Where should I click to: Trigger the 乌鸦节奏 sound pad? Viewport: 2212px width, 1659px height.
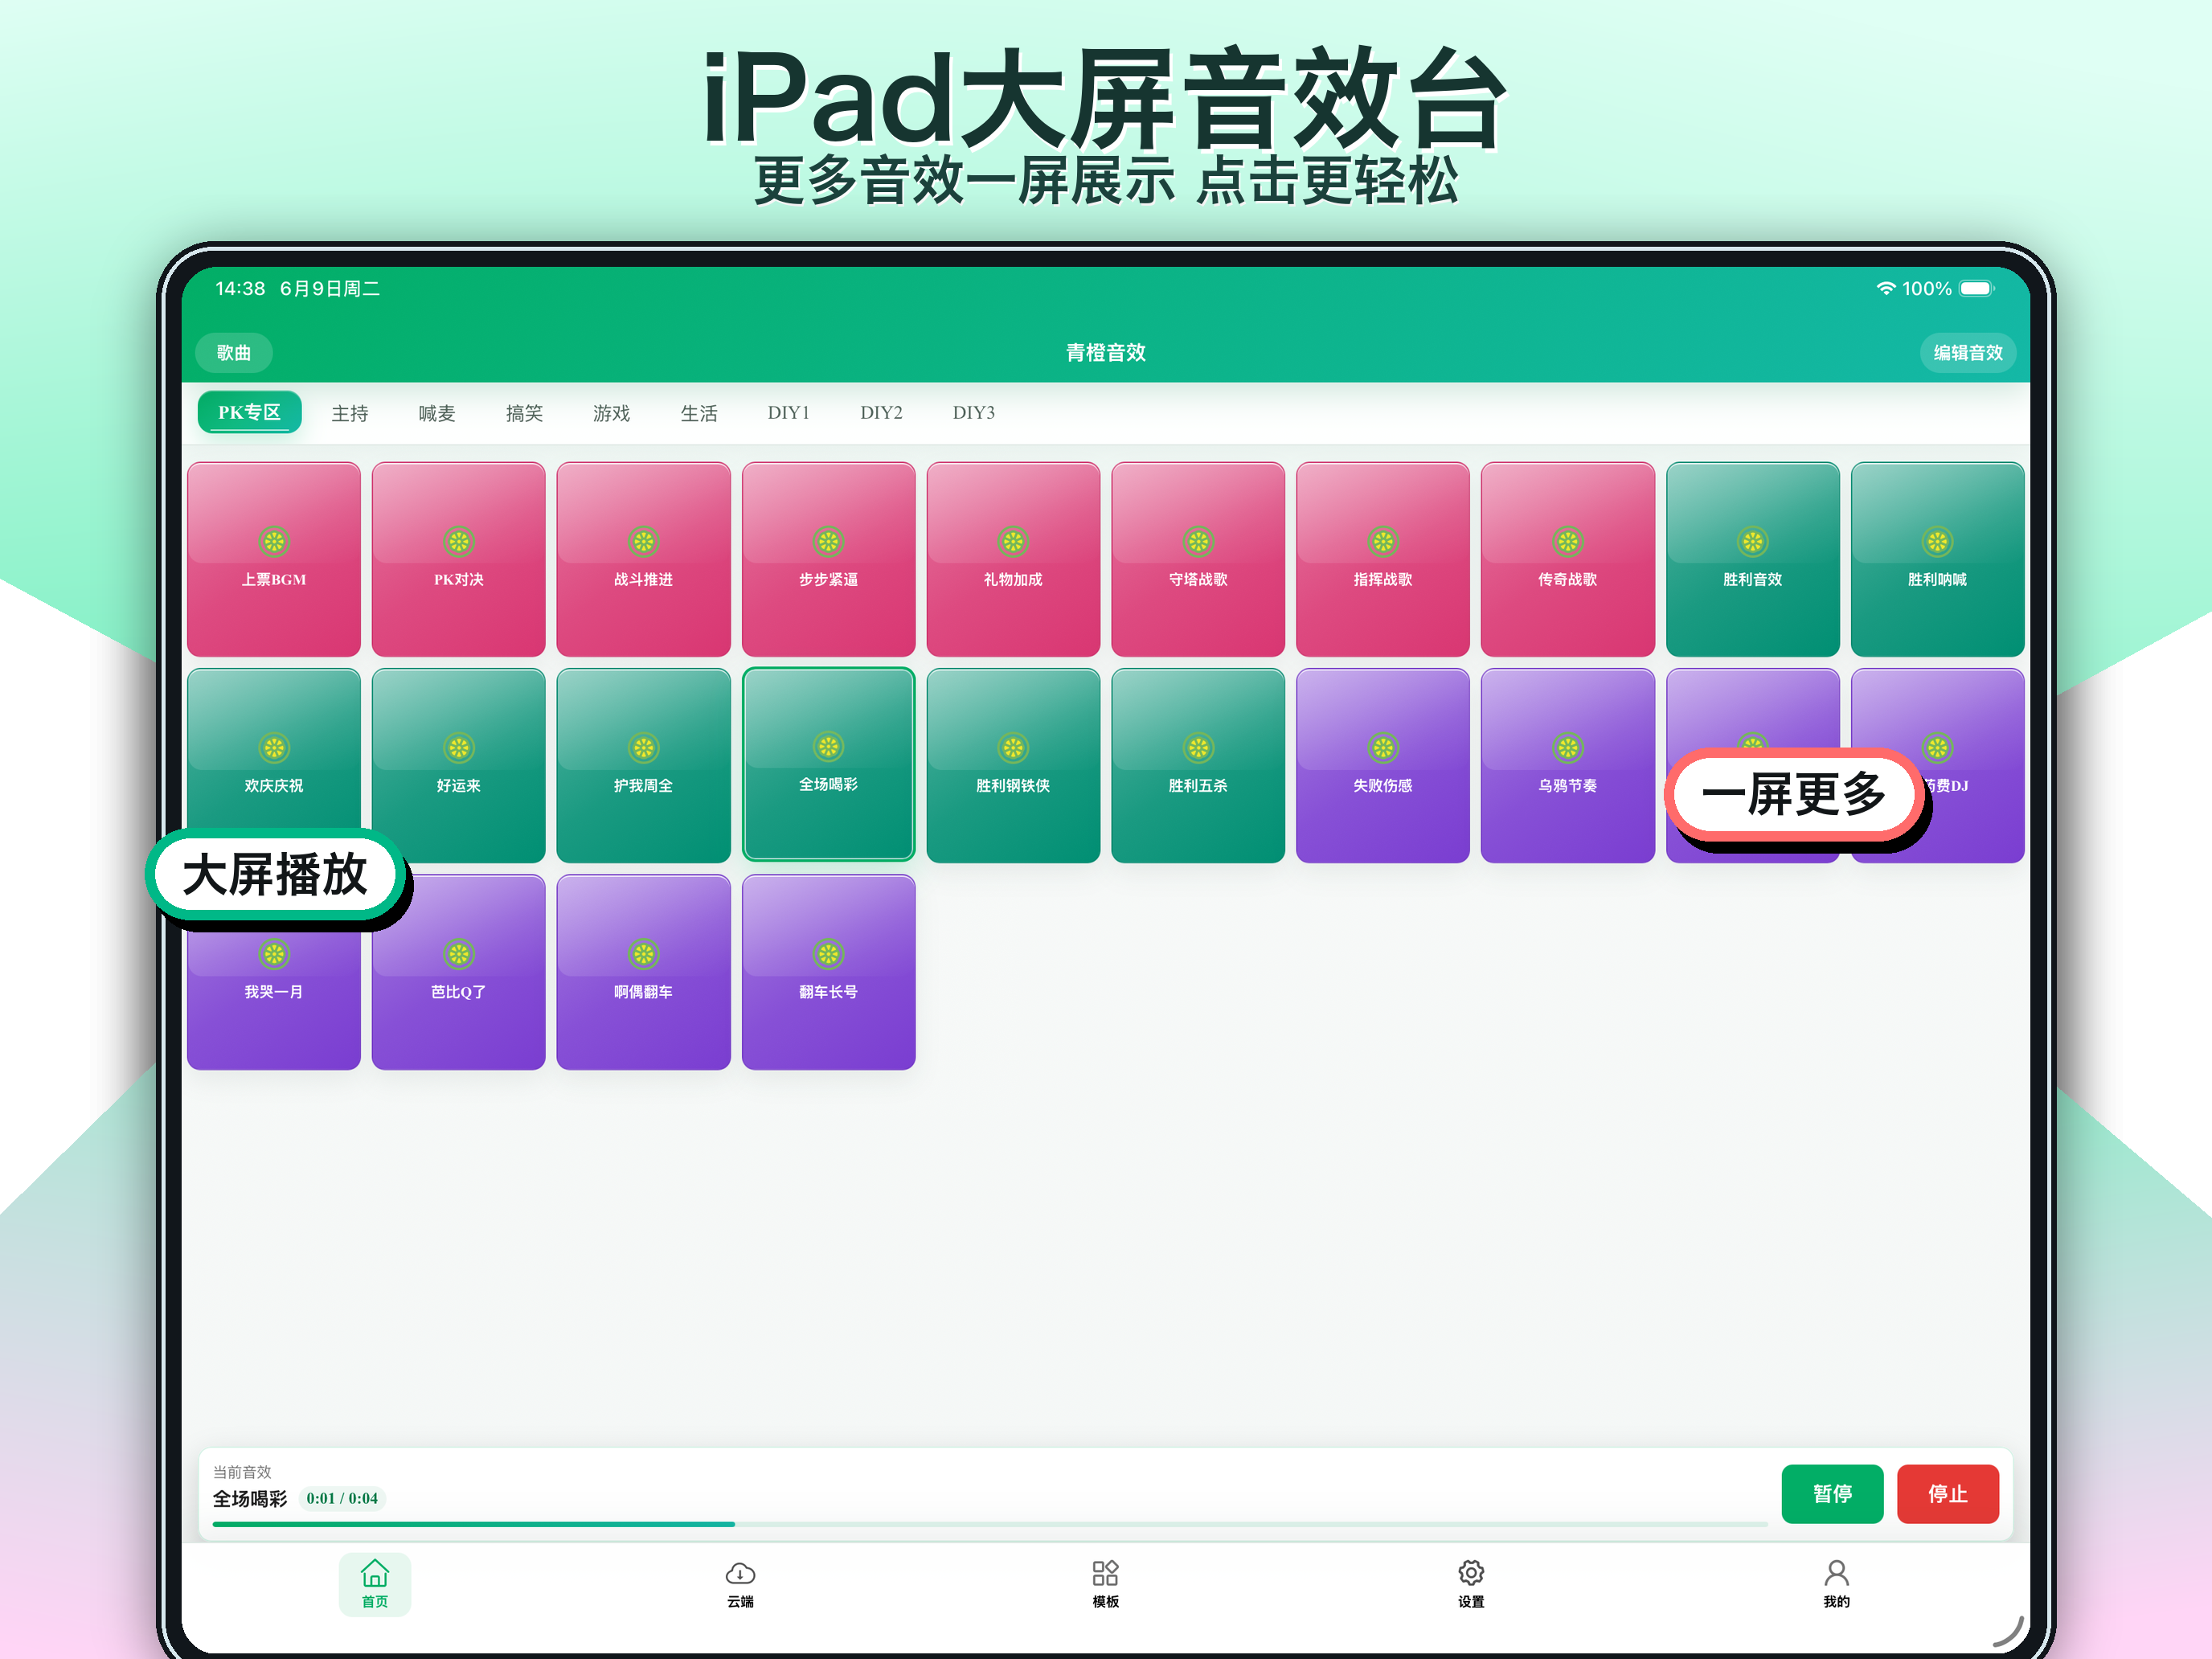[x=1567, y=765]
